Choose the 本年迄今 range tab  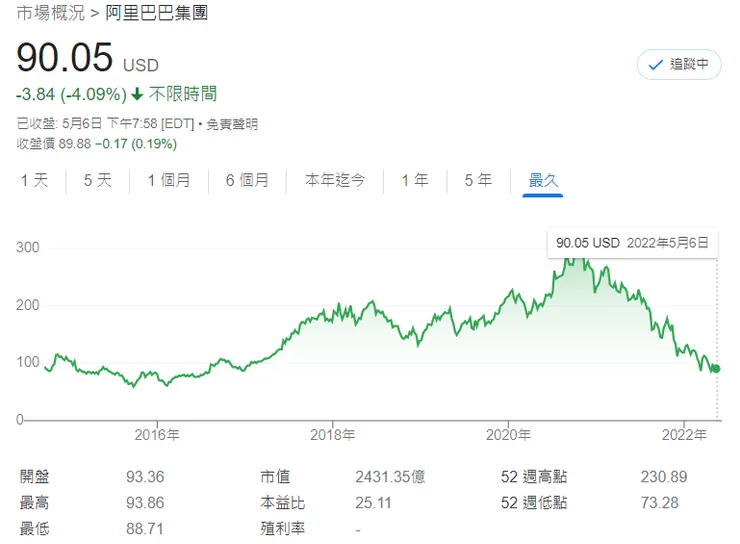click(335, 180)
